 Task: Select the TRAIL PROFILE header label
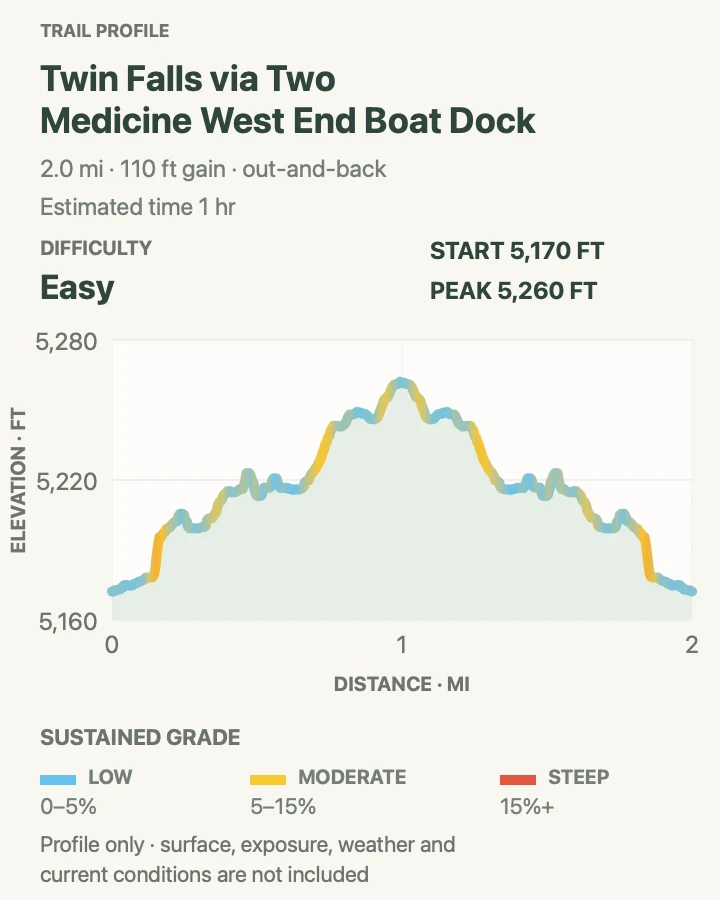pos(104,30)
